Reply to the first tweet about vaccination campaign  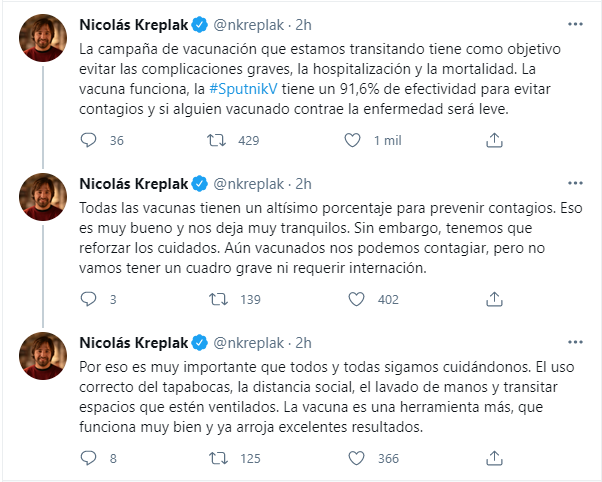88,140
